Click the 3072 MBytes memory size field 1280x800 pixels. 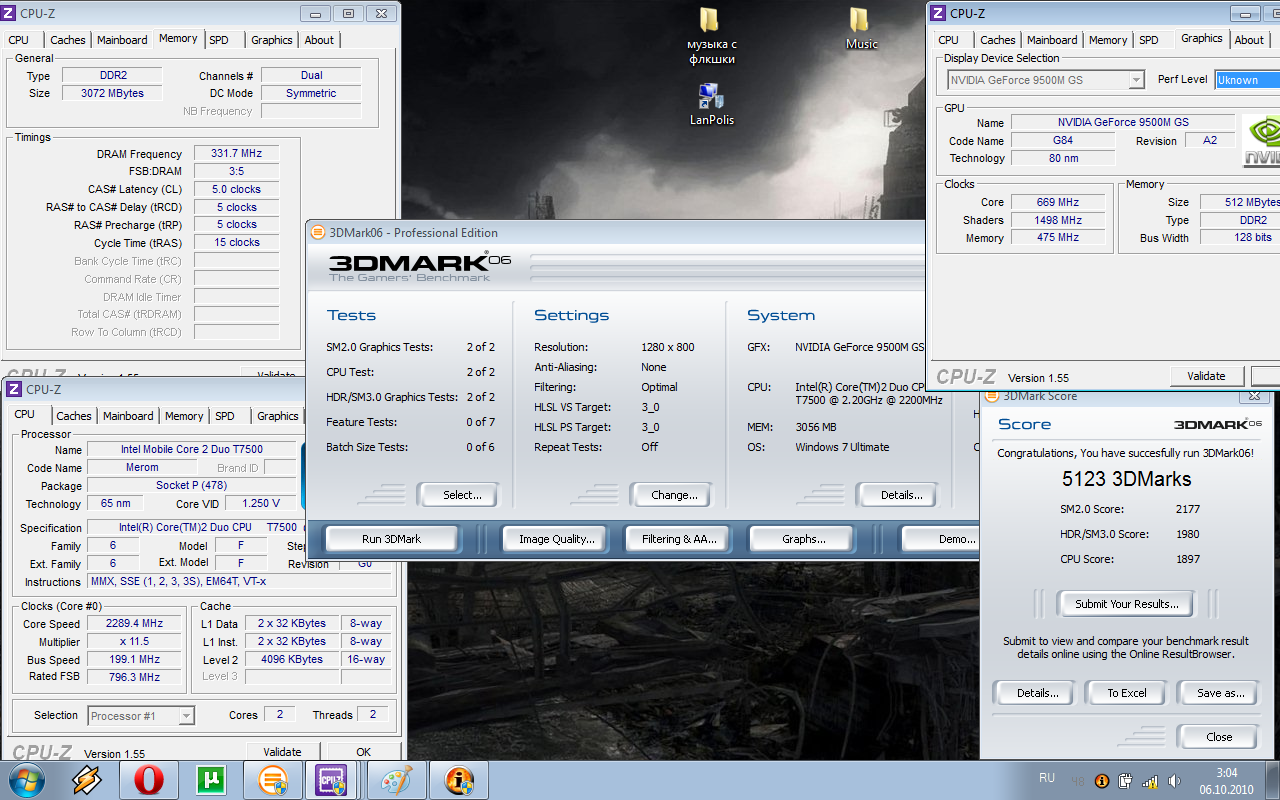click(x=112, y=93)
